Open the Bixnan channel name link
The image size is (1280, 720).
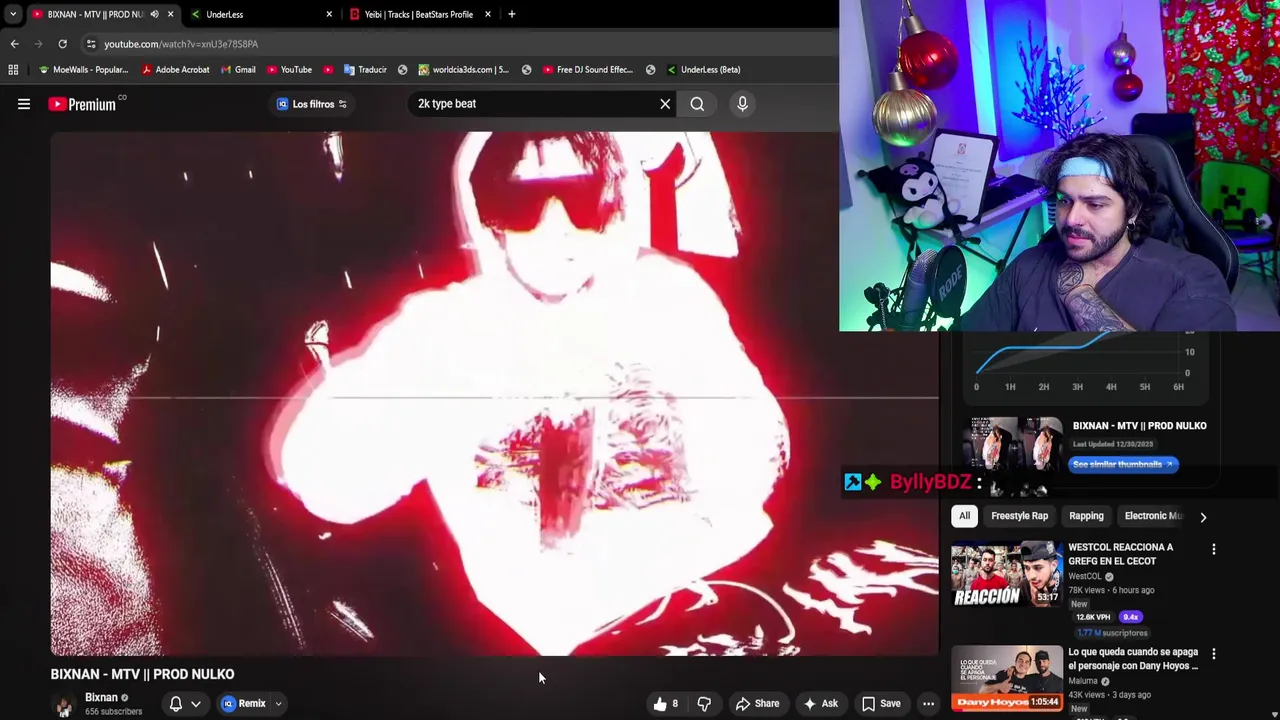[x=101, y=697]
